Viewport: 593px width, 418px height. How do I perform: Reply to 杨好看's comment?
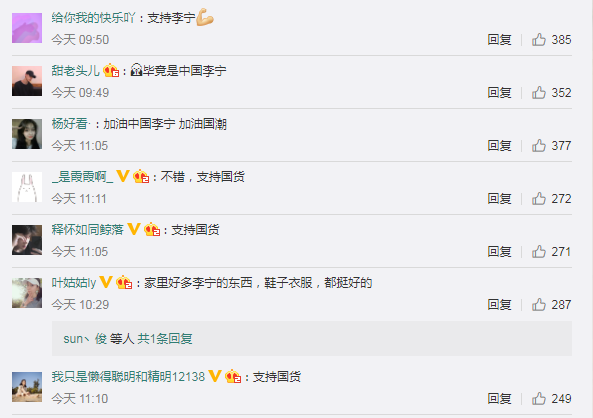tap(499, 145)
